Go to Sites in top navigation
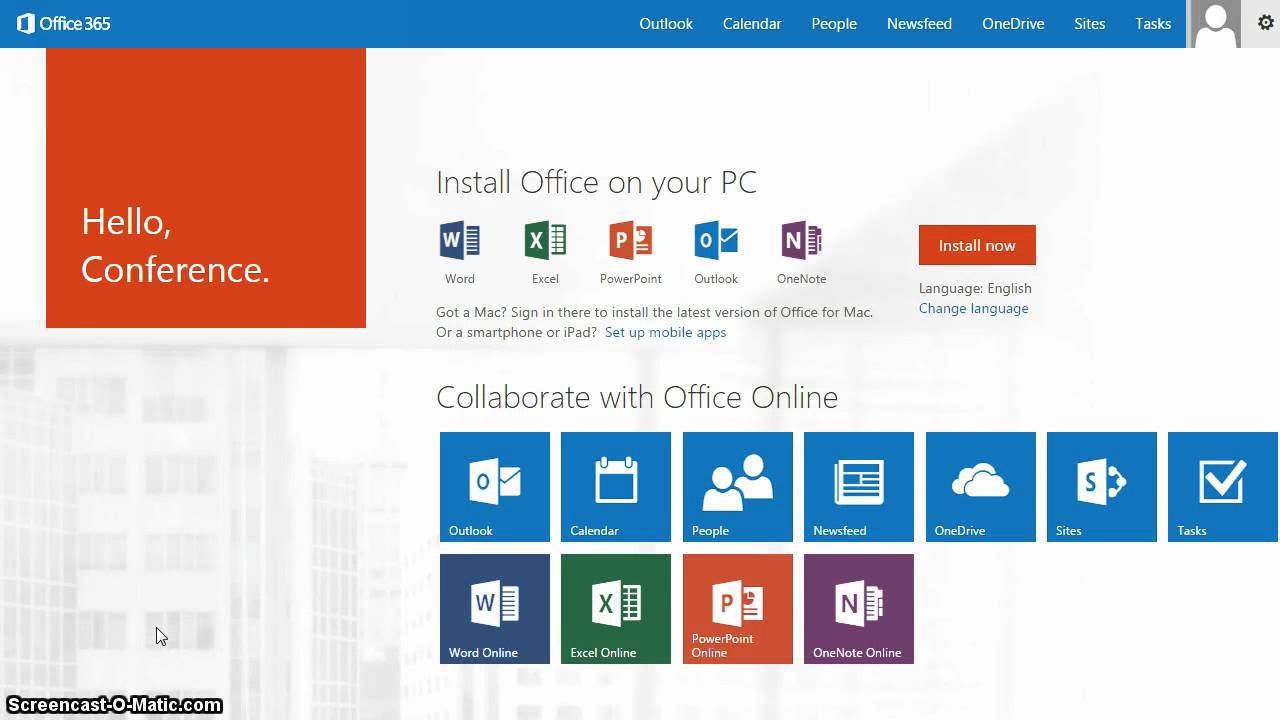 pos(1090,24)
